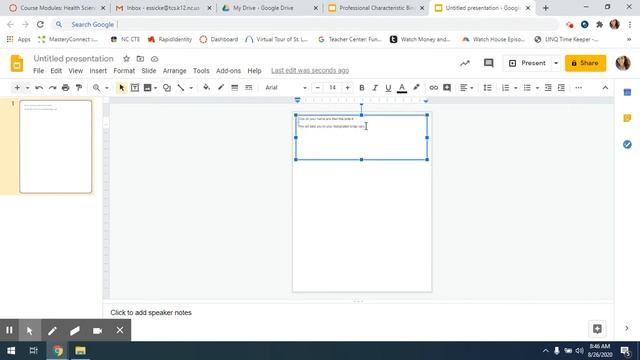Viewport: 640px width, 360px height.
Task: Star the Untitled presentation
Action: click(x=126, y=59)
